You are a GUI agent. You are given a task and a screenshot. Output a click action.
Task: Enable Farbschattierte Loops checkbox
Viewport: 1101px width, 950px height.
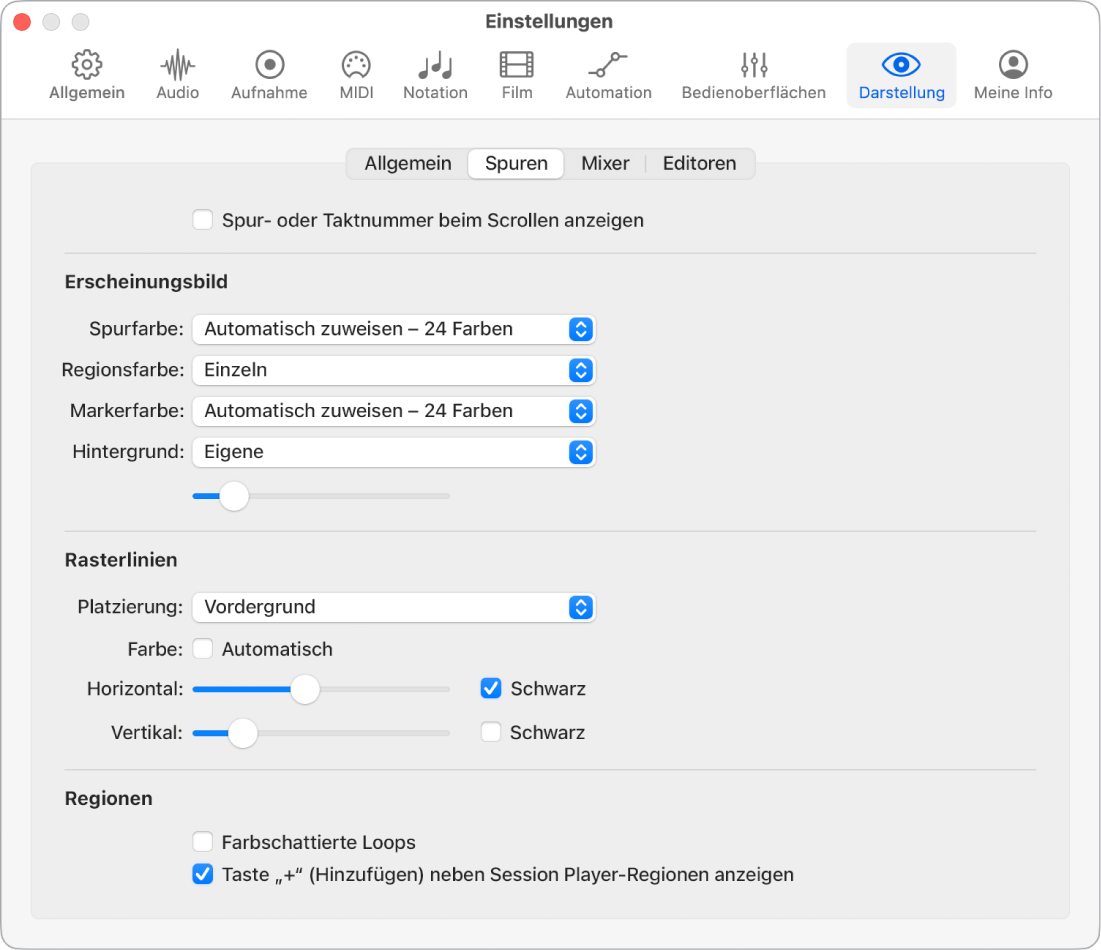[x=203, y=841]
